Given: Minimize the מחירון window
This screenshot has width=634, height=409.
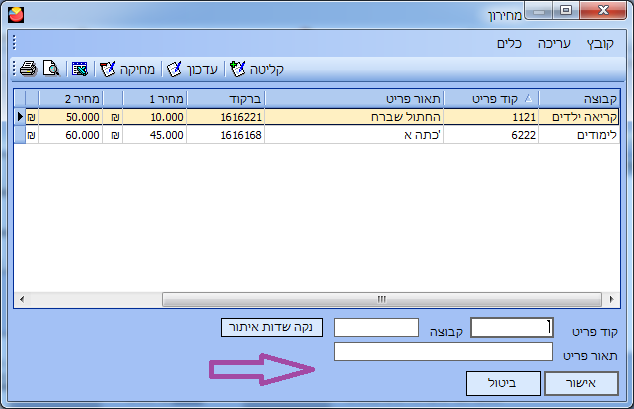Looking at the screenshot, I should pyautogui.click(x=539, y=11).
